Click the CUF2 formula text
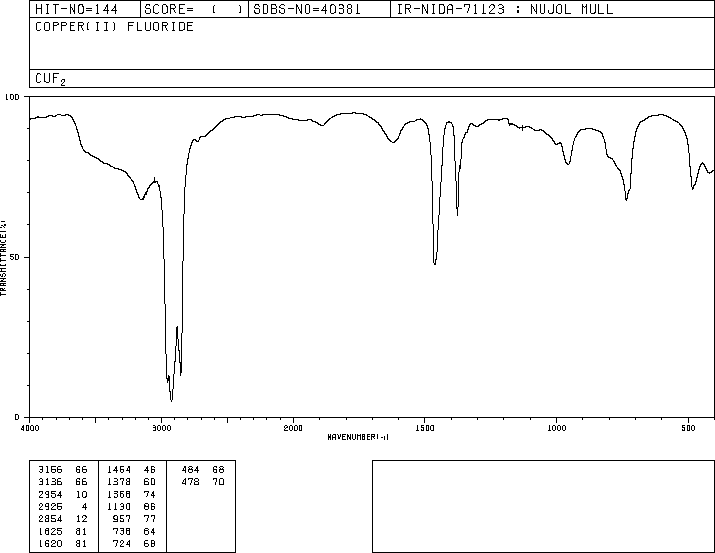 [50, 79]
